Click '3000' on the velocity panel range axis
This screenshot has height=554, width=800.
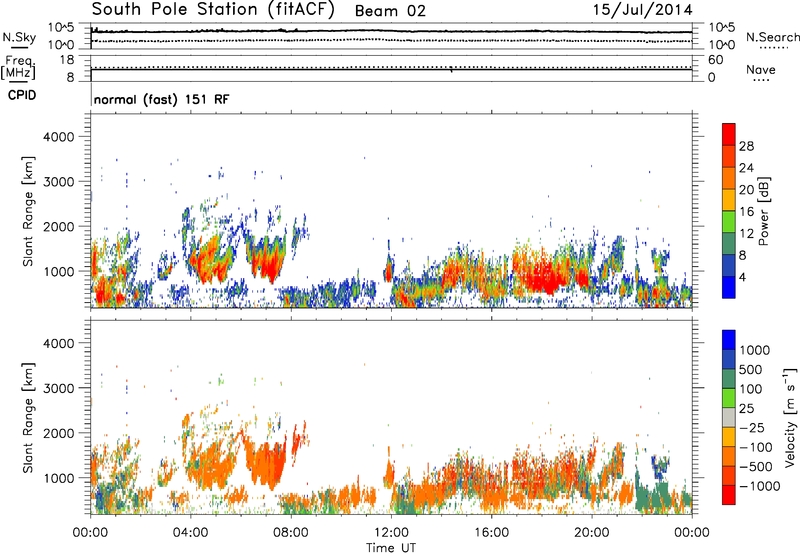58,388
